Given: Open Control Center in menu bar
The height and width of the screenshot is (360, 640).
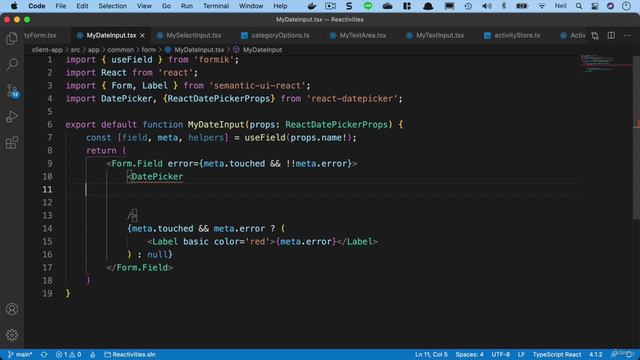Looking at the screenshot, I should pos(595,6).
